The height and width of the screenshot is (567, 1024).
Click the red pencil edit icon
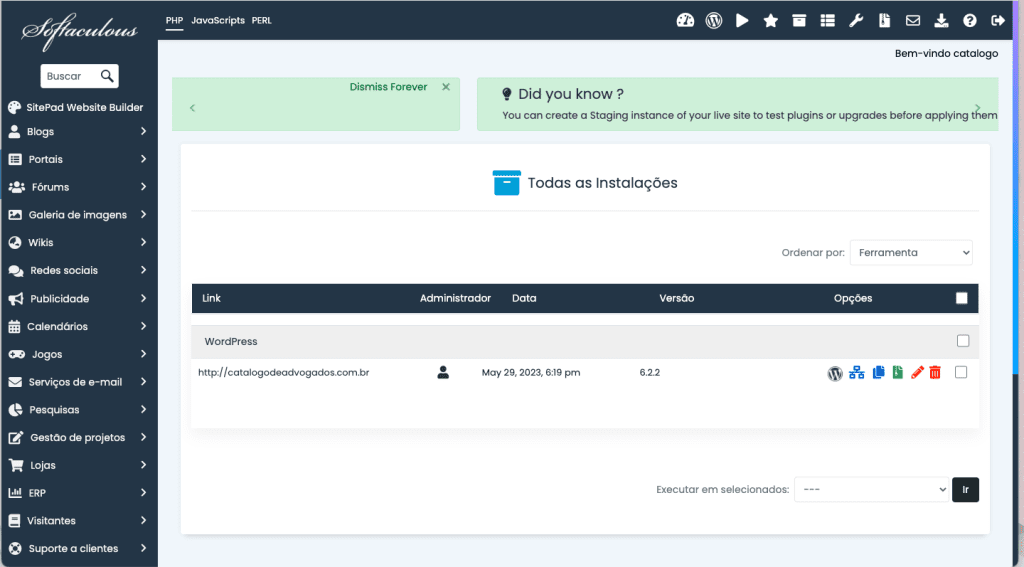[917, 372]
